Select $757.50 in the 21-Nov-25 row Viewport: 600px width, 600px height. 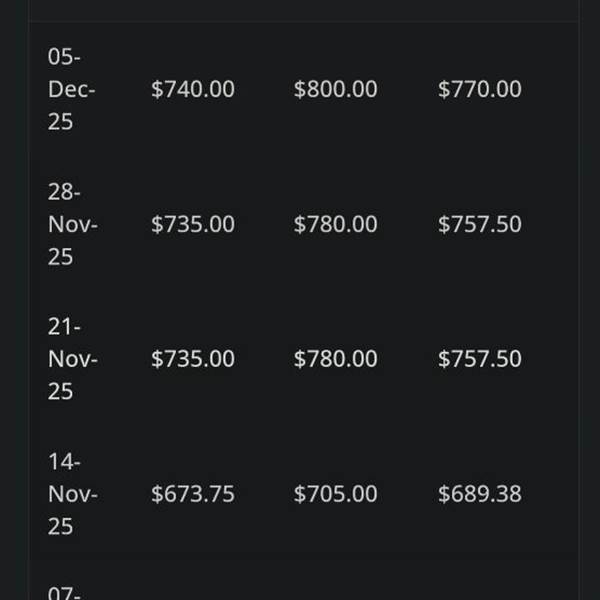coord(479,359)
